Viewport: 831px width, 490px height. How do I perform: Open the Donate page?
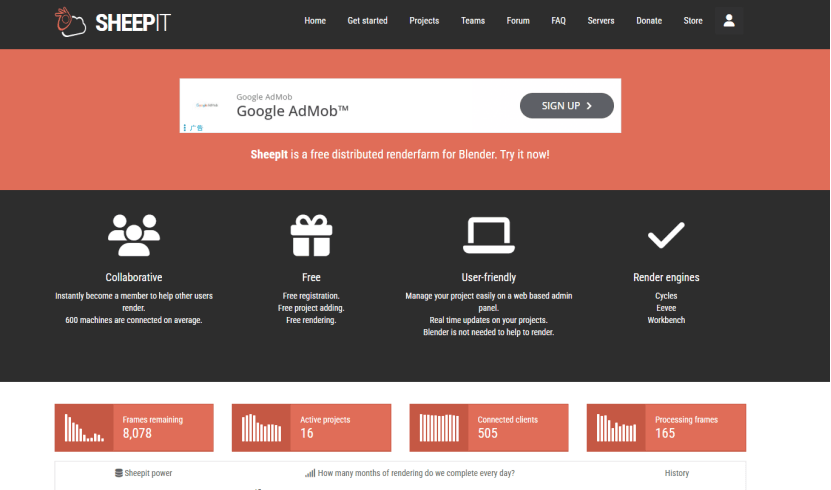[649, 21]
